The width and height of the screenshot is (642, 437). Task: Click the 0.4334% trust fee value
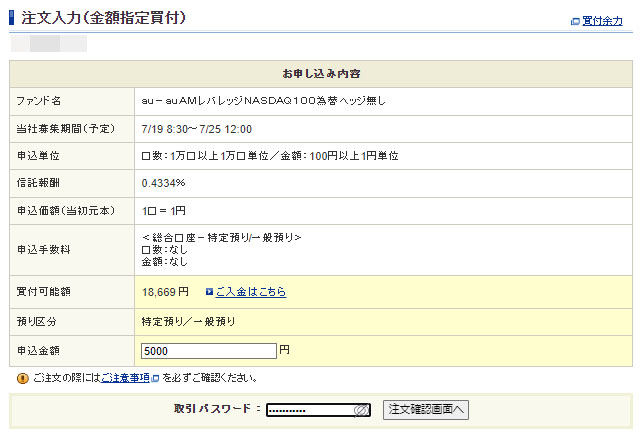pos(163,183)
